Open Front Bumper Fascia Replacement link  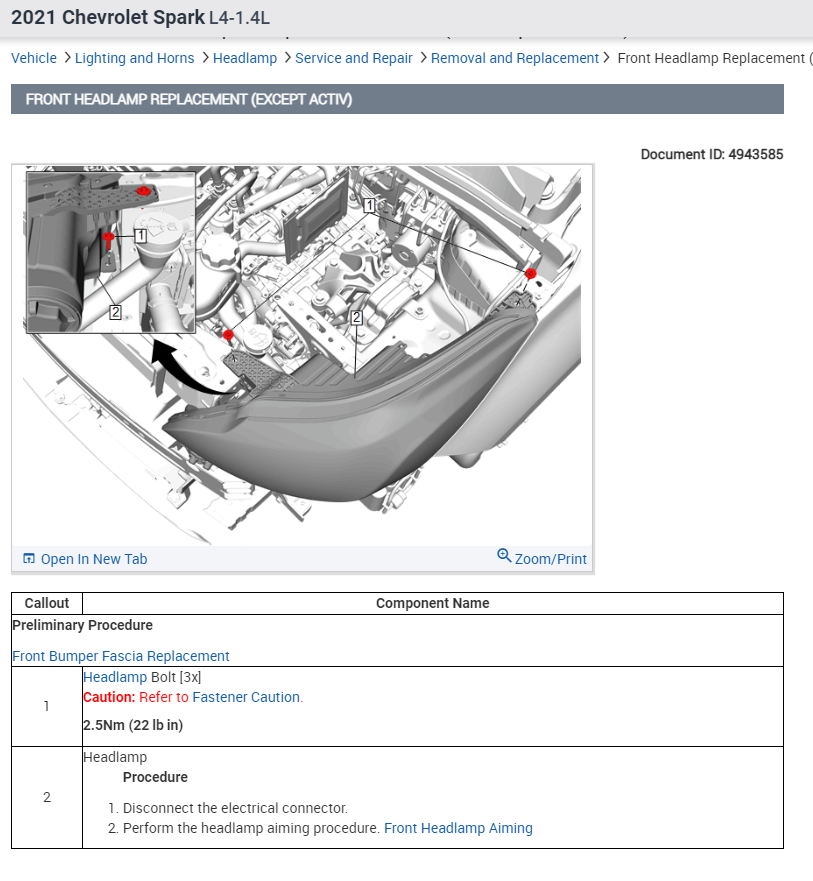click(x=121, y=656)
